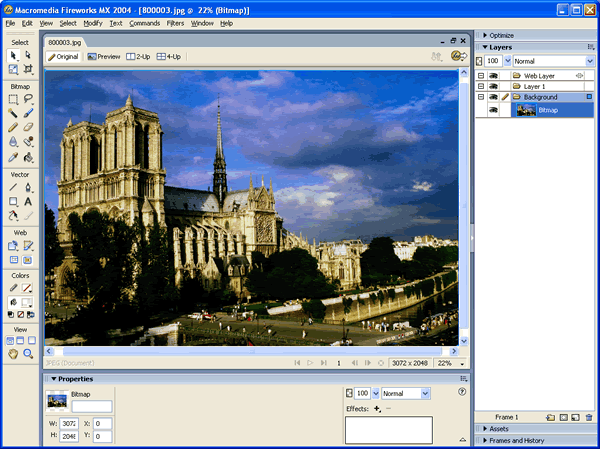
Task: Select the 800003.jpg document tab
Action: (65, 42)
